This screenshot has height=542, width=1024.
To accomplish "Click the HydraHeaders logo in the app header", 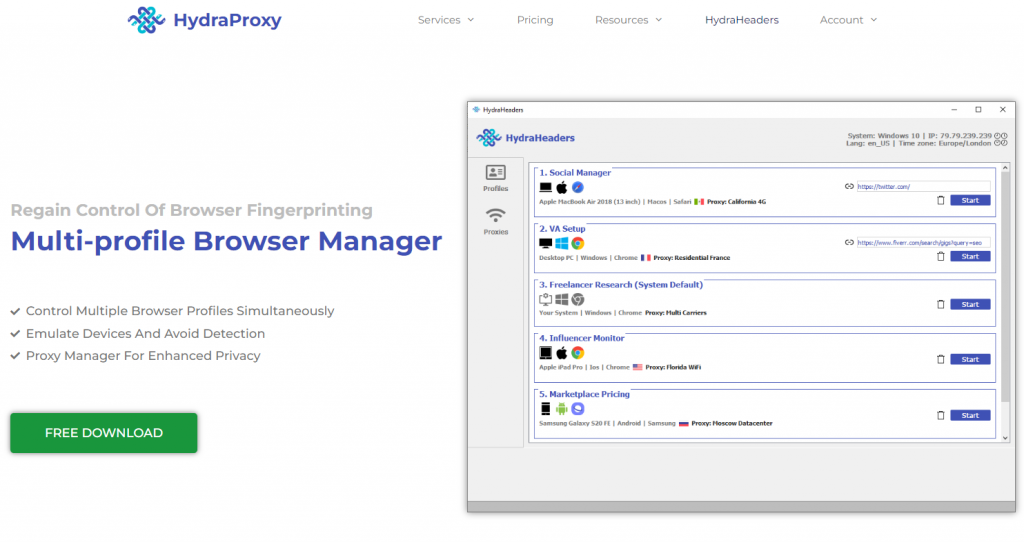I will point(525,138).
